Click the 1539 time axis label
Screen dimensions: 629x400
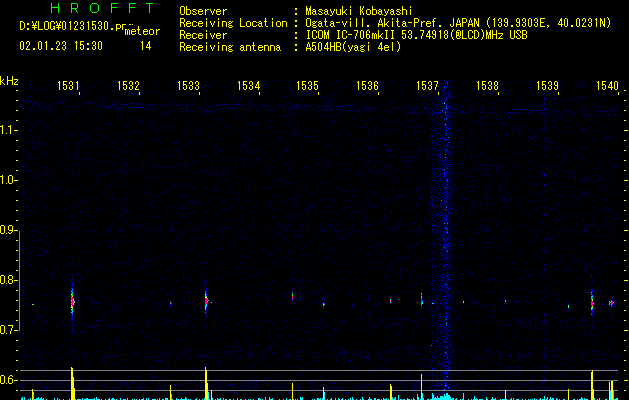pyautogui.click(x=547, y=85)
